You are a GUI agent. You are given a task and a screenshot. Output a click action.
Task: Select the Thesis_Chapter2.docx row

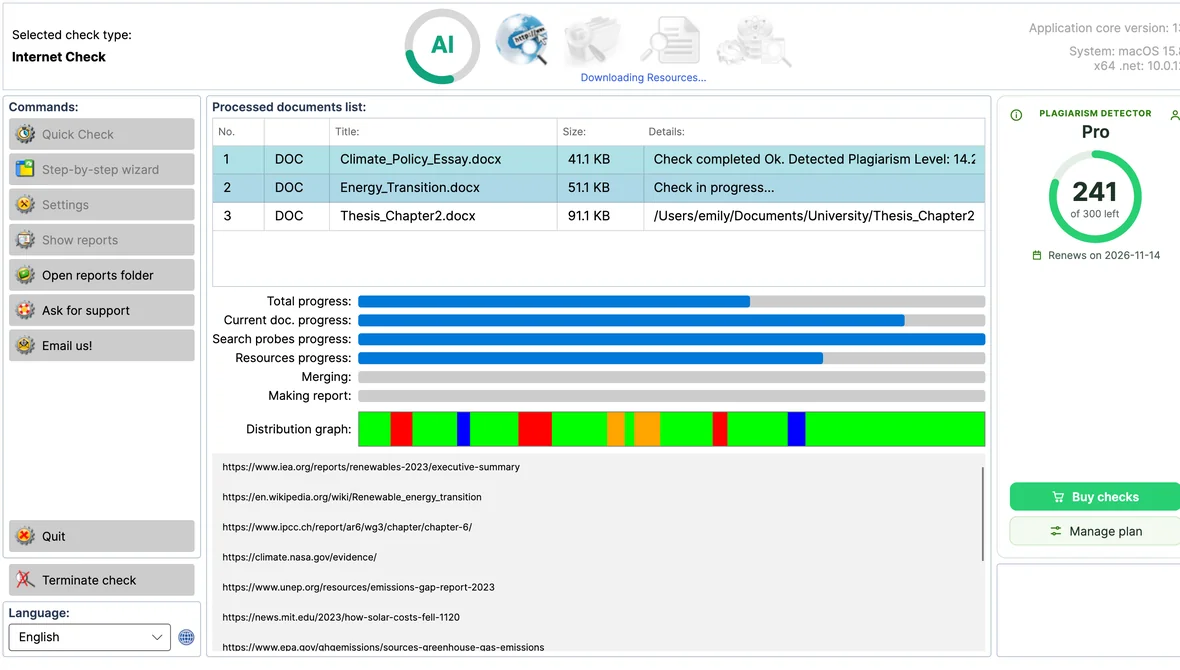click(x=598, y=216)
